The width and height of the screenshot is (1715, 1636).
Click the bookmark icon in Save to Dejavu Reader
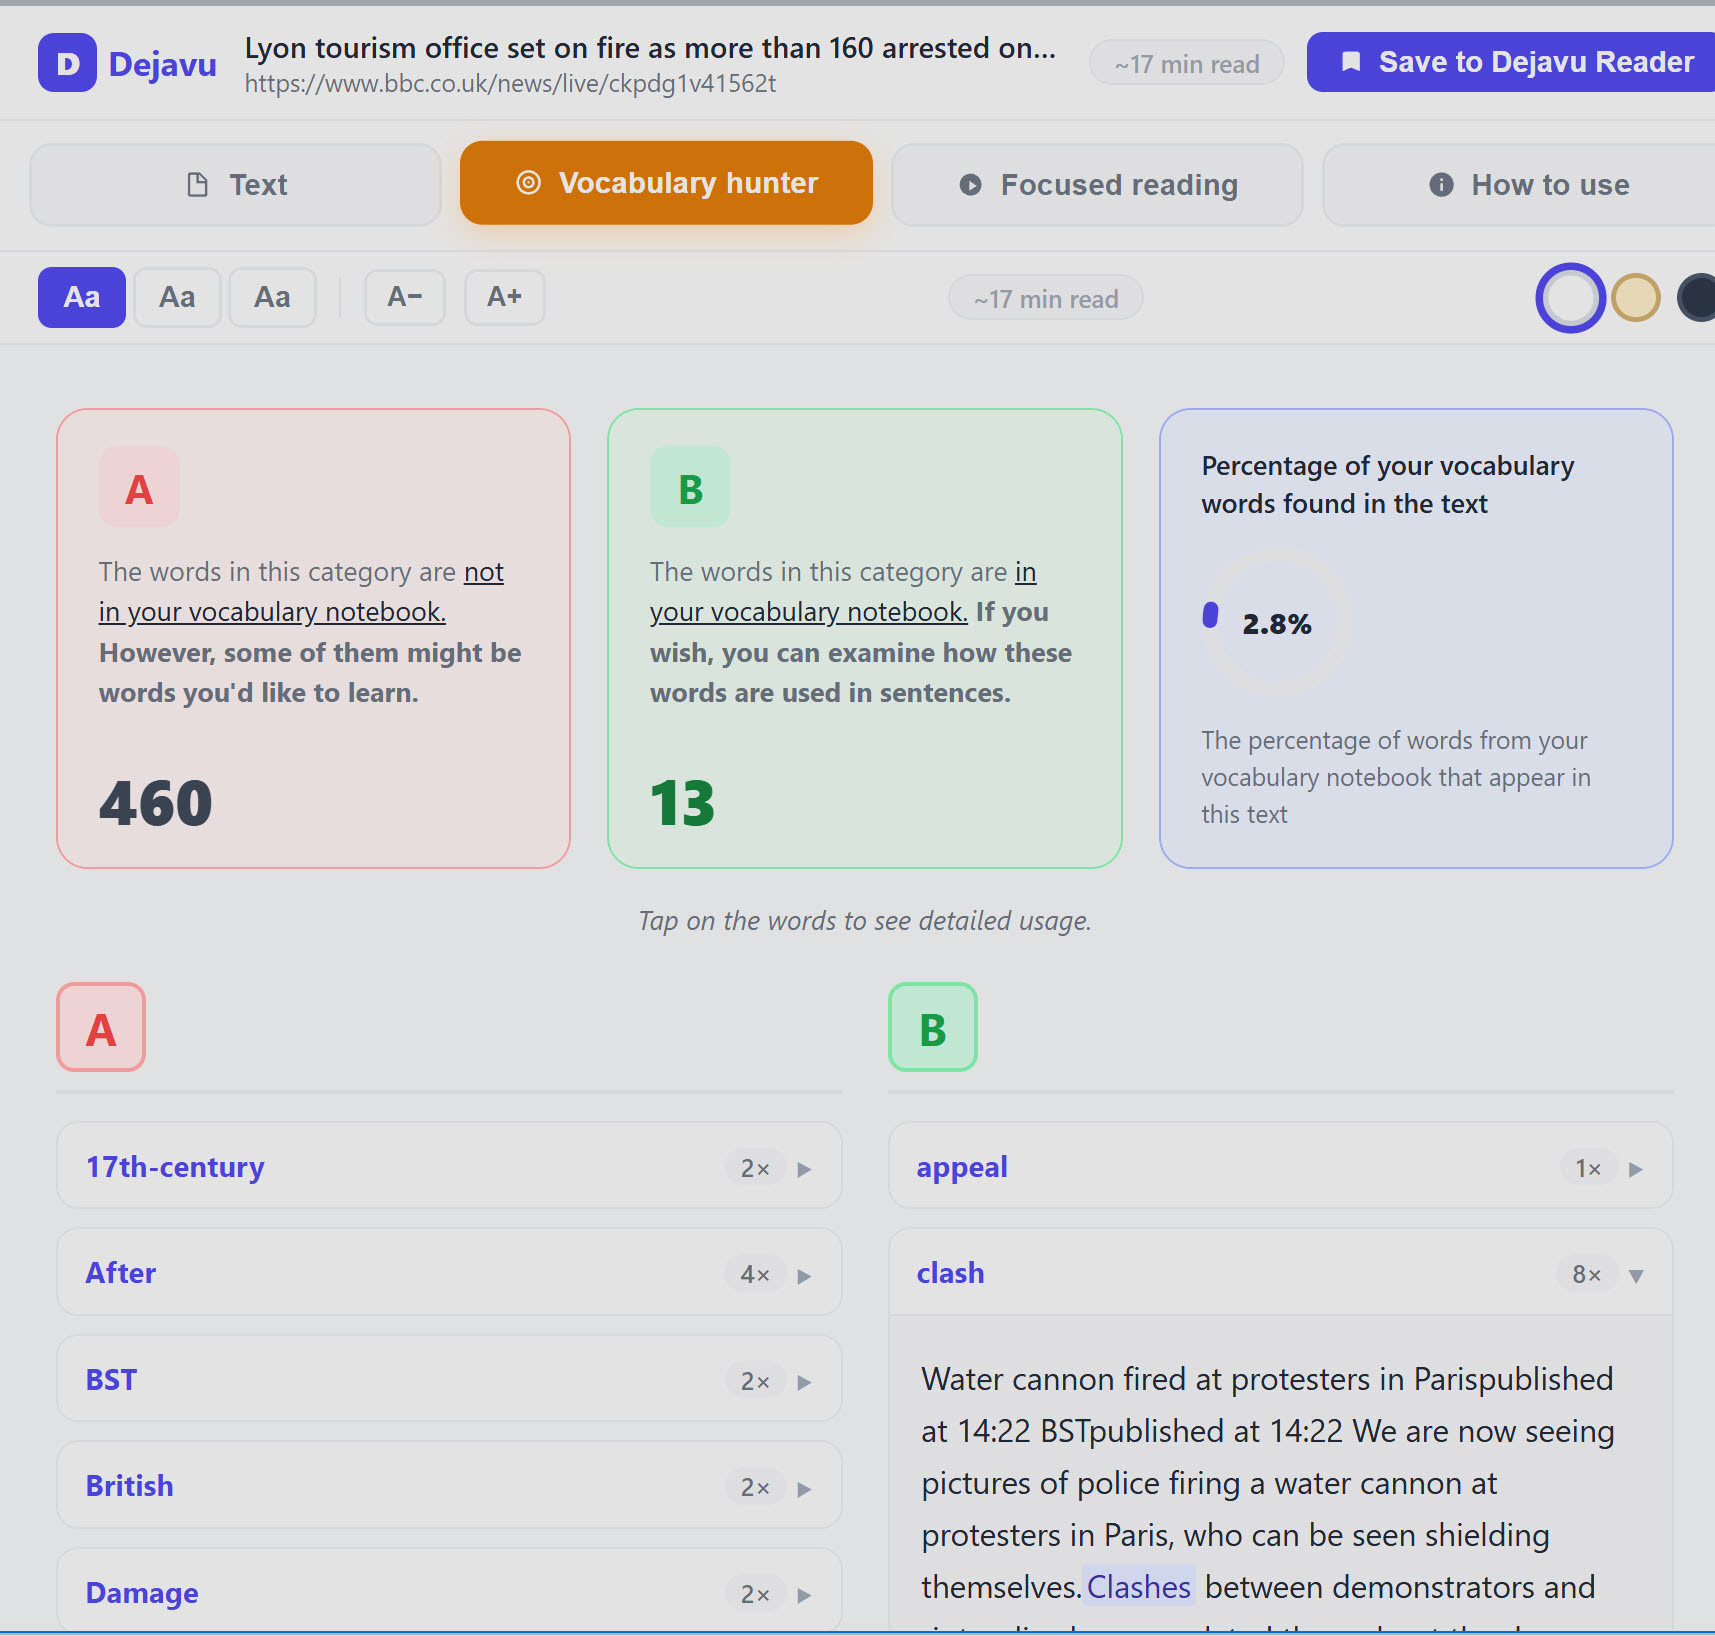tap(1350, 62)
